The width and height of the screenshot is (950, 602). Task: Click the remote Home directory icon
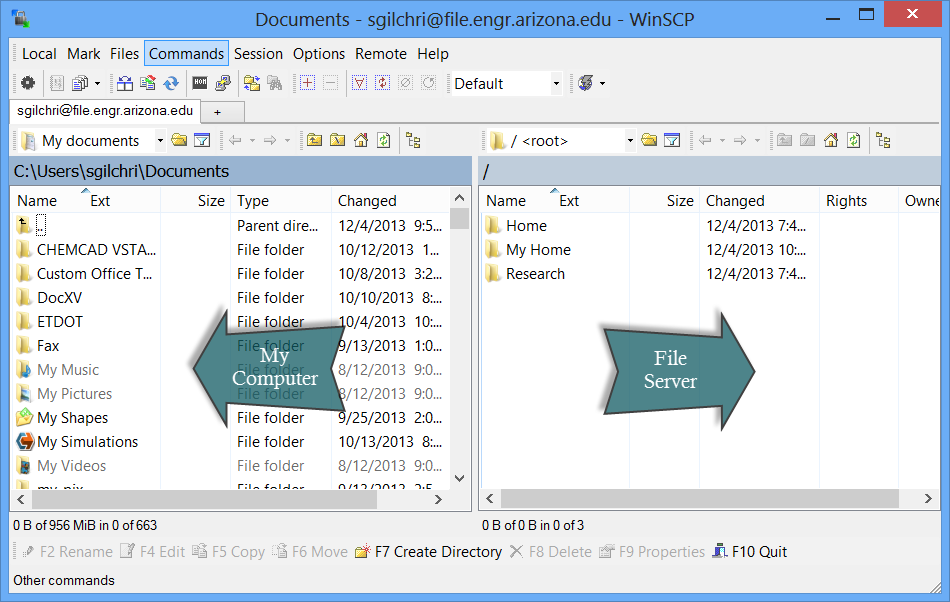coord(831,141)
